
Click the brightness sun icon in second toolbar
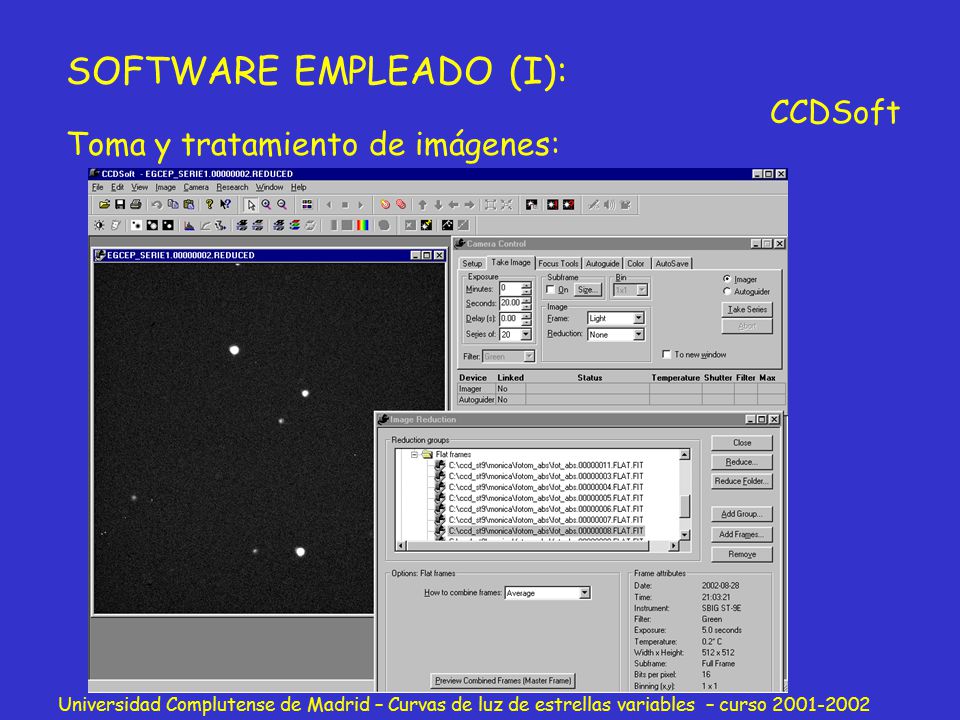(99, 225)
